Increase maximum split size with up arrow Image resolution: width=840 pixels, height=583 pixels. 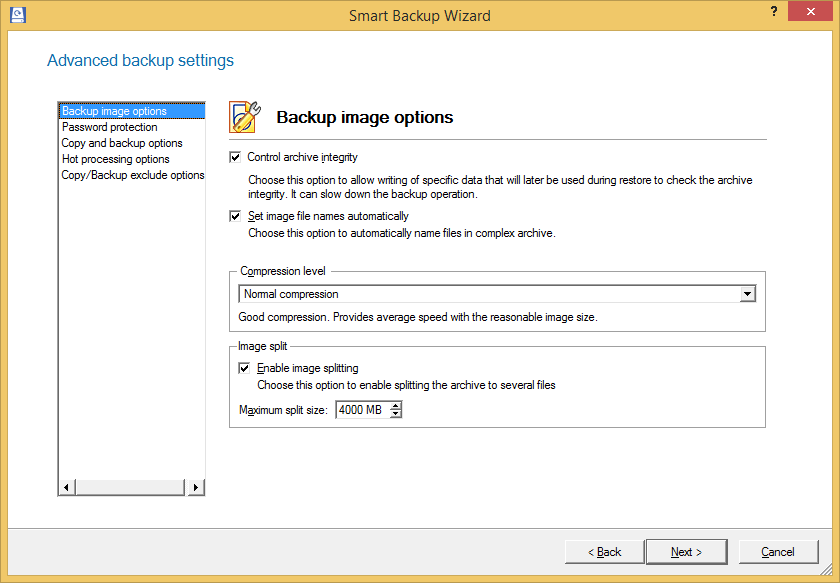click(x=396, y=406)
